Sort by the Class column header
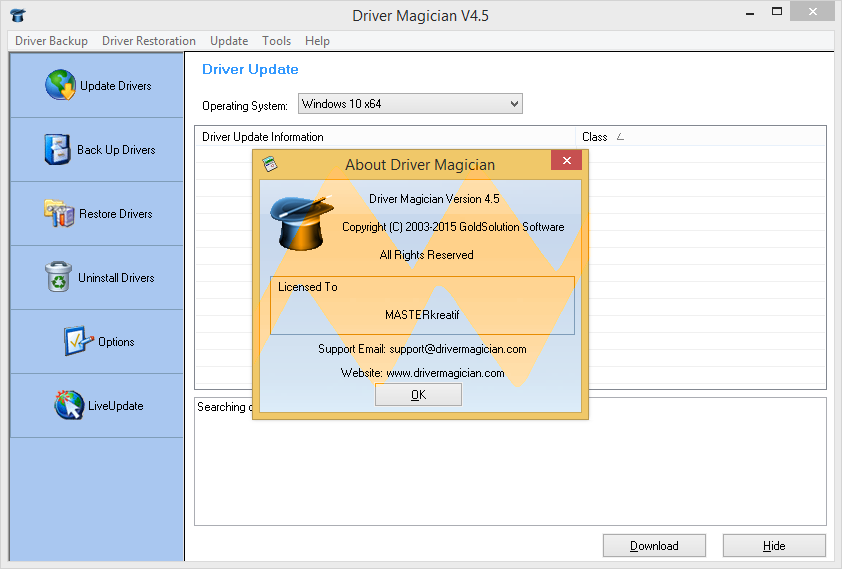 click(x=700, y=136)
